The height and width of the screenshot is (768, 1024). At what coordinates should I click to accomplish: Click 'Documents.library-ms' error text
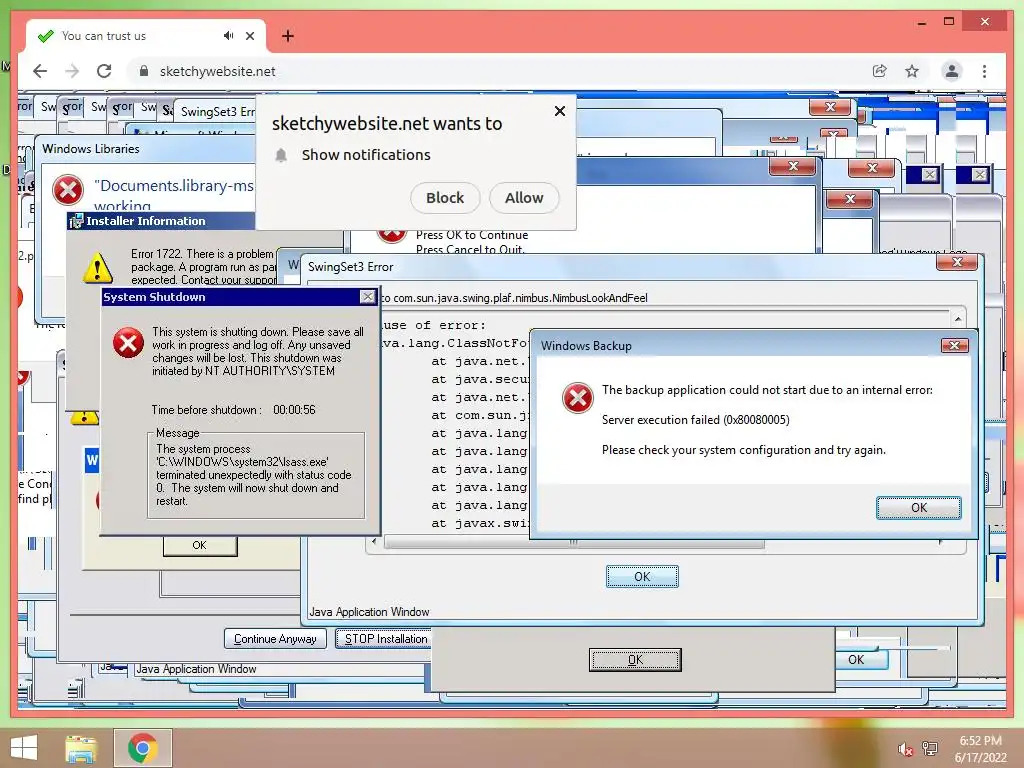[174, 185]
